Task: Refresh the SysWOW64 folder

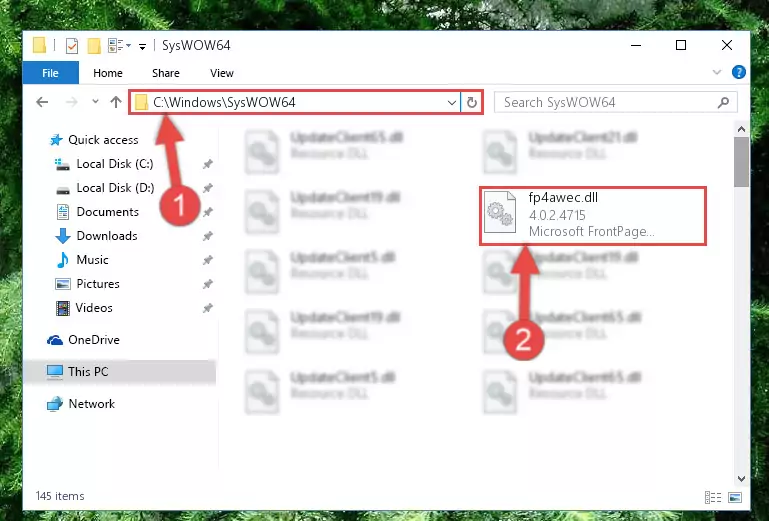Action: (x=472, y=103)
